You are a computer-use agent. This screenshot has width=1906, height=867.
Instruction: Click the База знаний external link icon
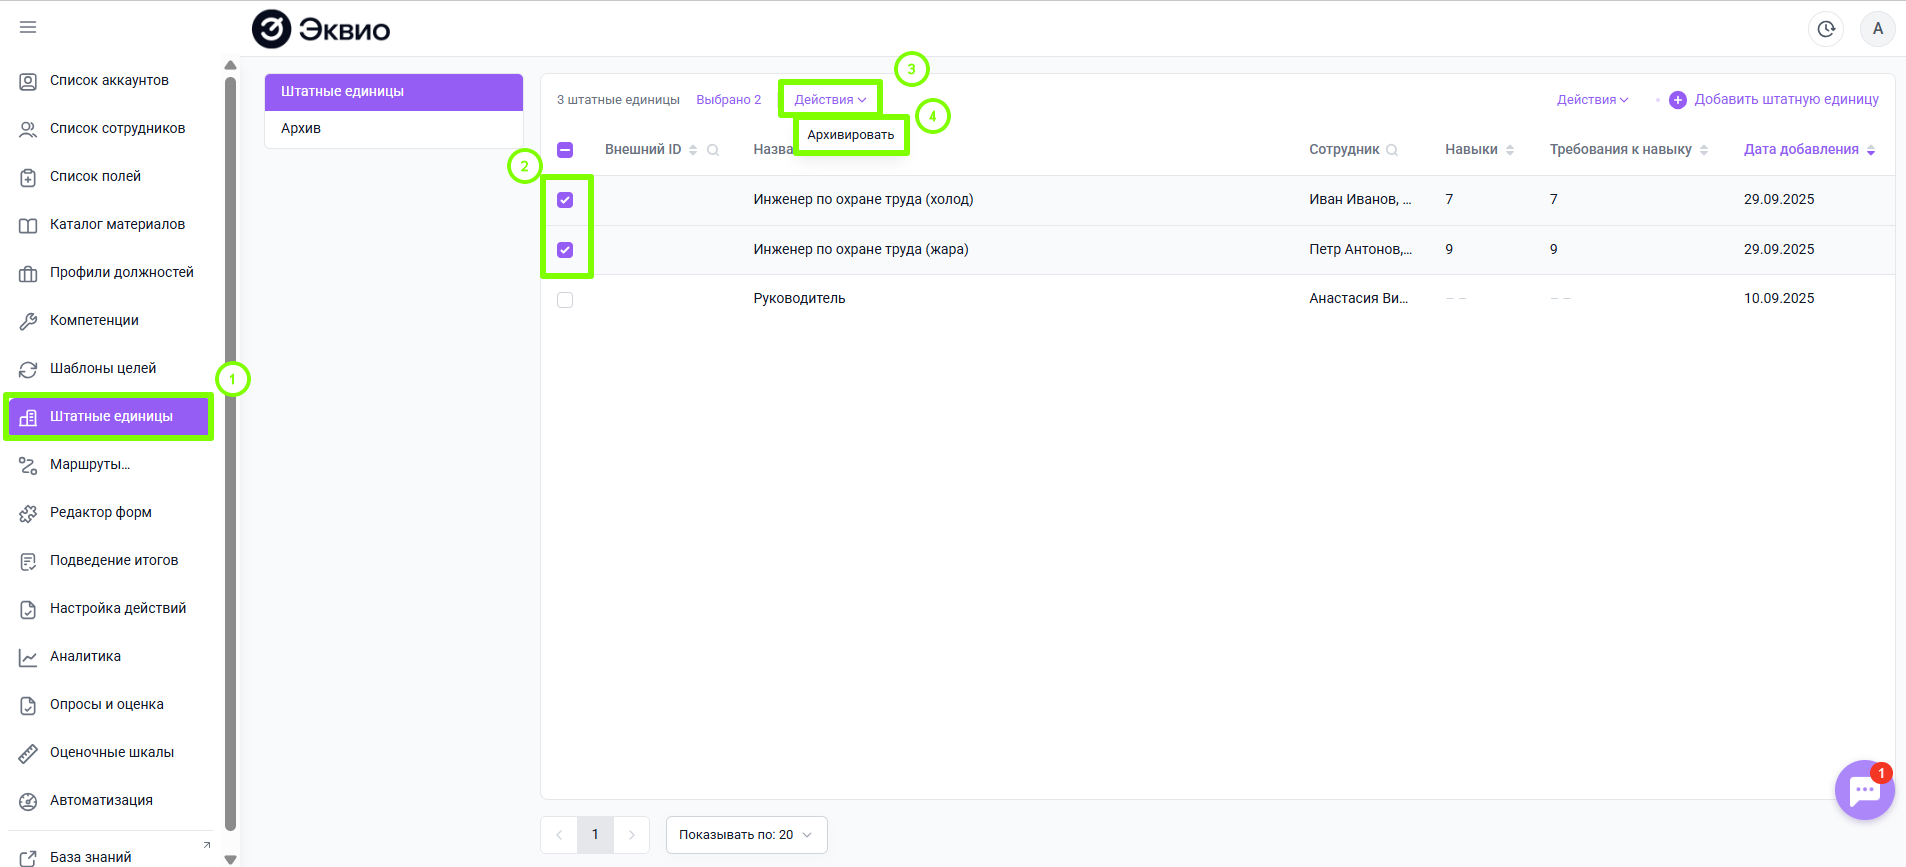point(28,858)
